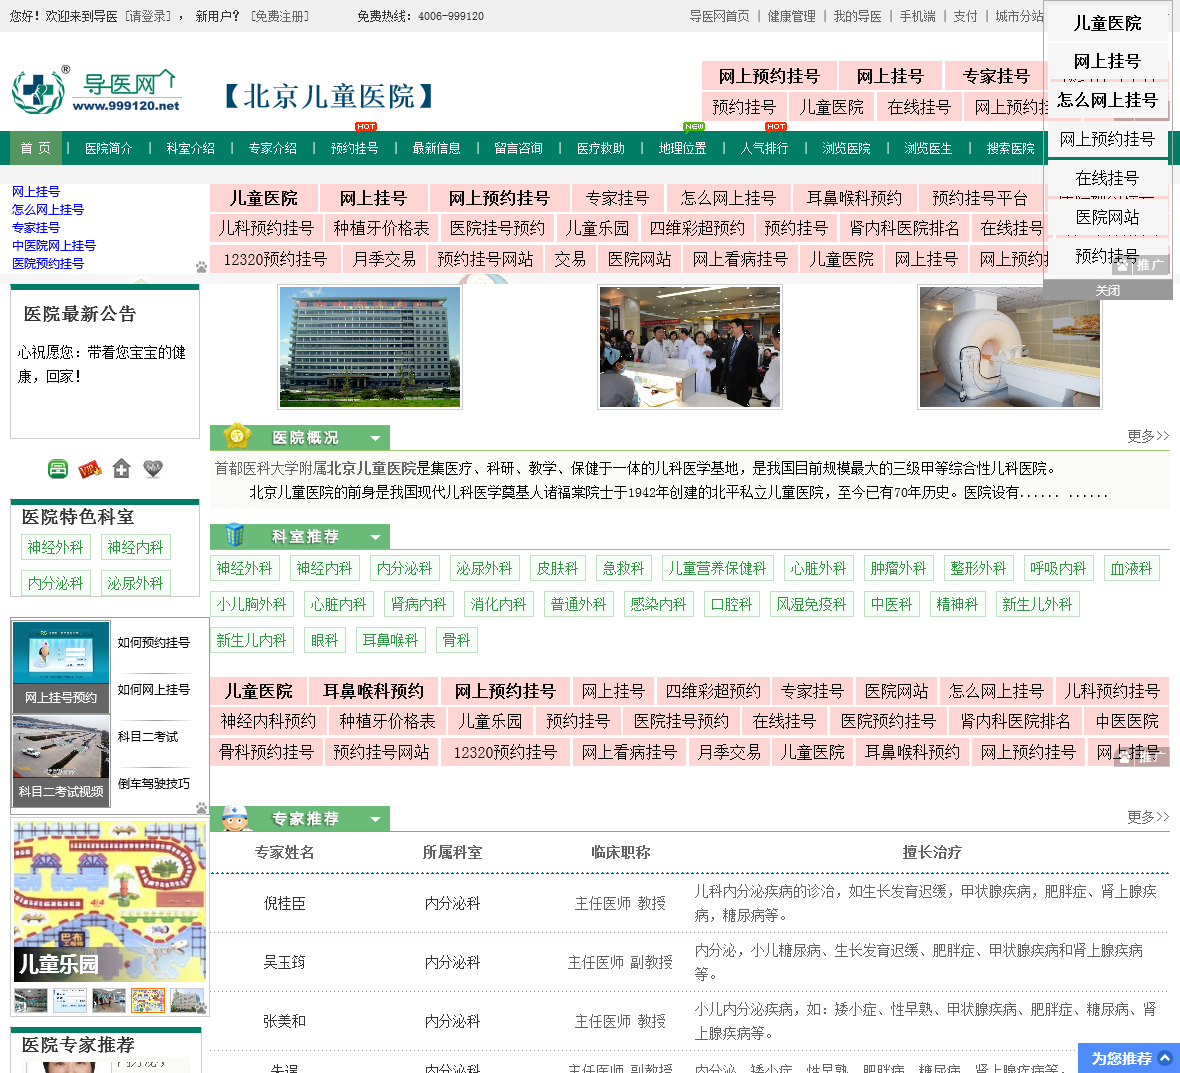Open 搜索医院 in the navigation bar
1180x1073 pixels.
tap(1010, 148)
